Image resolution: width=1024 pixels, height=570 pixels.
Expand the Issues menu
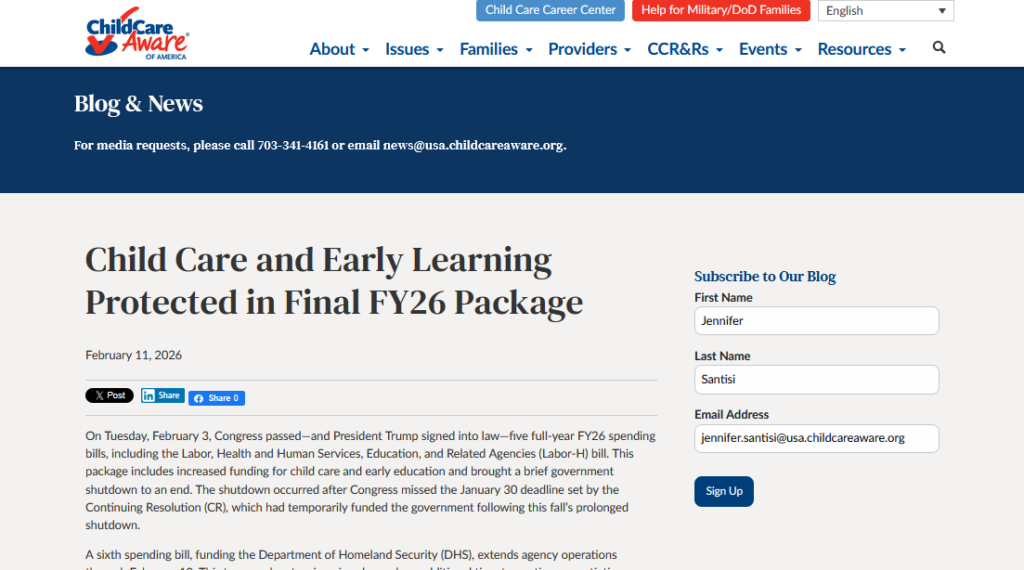414,49
